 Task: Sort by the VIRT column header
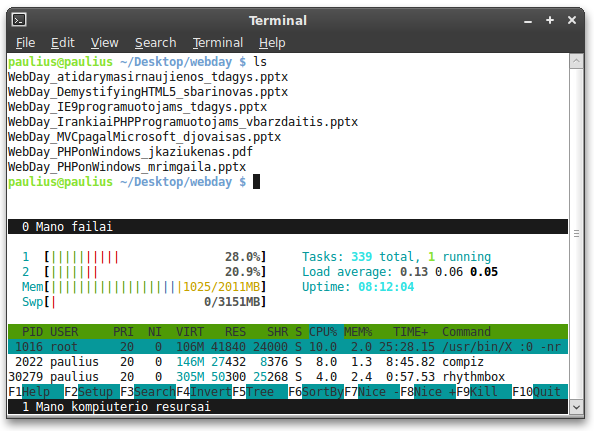pos(190,332)
